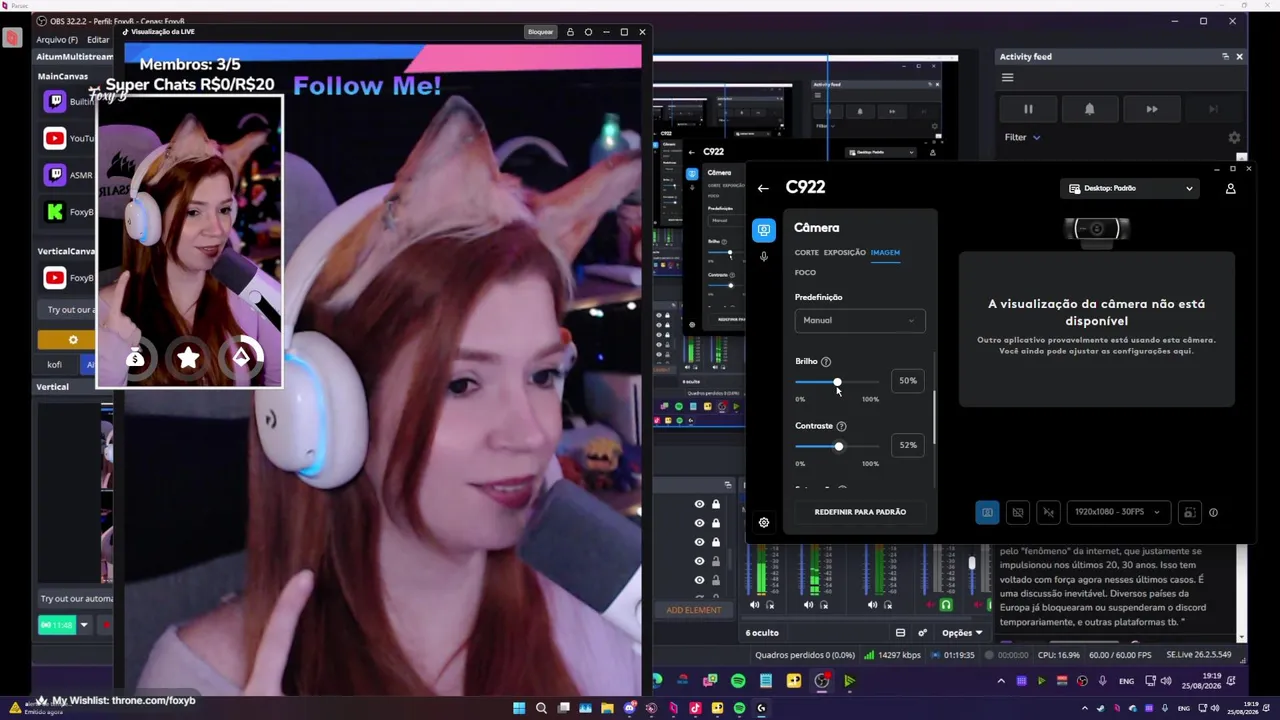Click the white volume fader in the mixer
Image resolution: width=1280 pixels, height=720 pixels.
971,564
